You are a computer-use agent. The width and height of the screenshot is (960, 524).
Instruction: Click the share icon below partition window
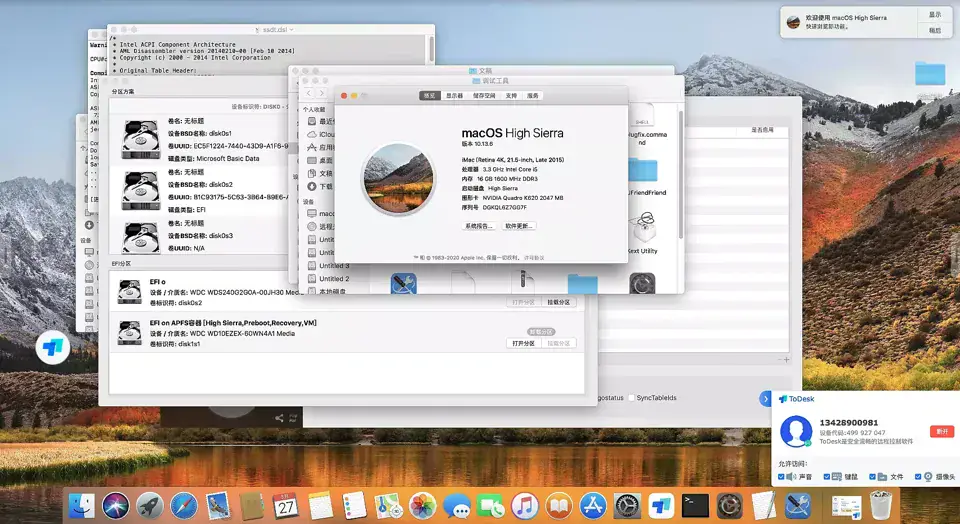pos(279,418)
